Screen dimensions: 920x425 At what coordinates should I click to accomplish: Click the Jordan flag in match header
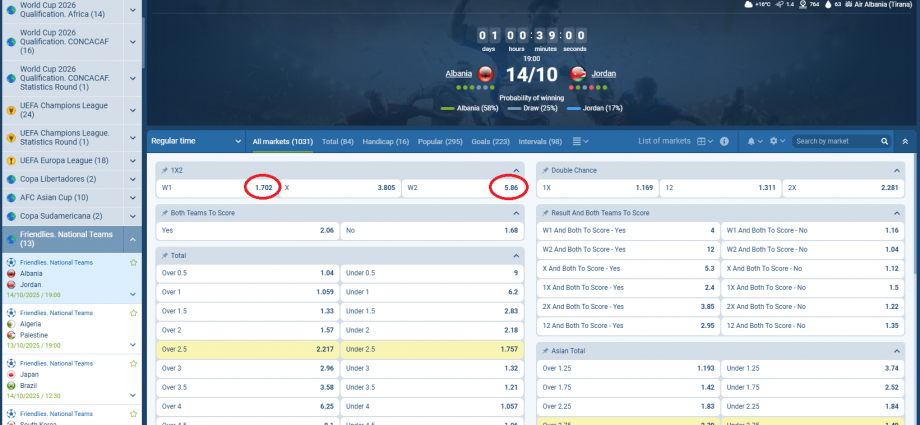(x=577, y=74)
